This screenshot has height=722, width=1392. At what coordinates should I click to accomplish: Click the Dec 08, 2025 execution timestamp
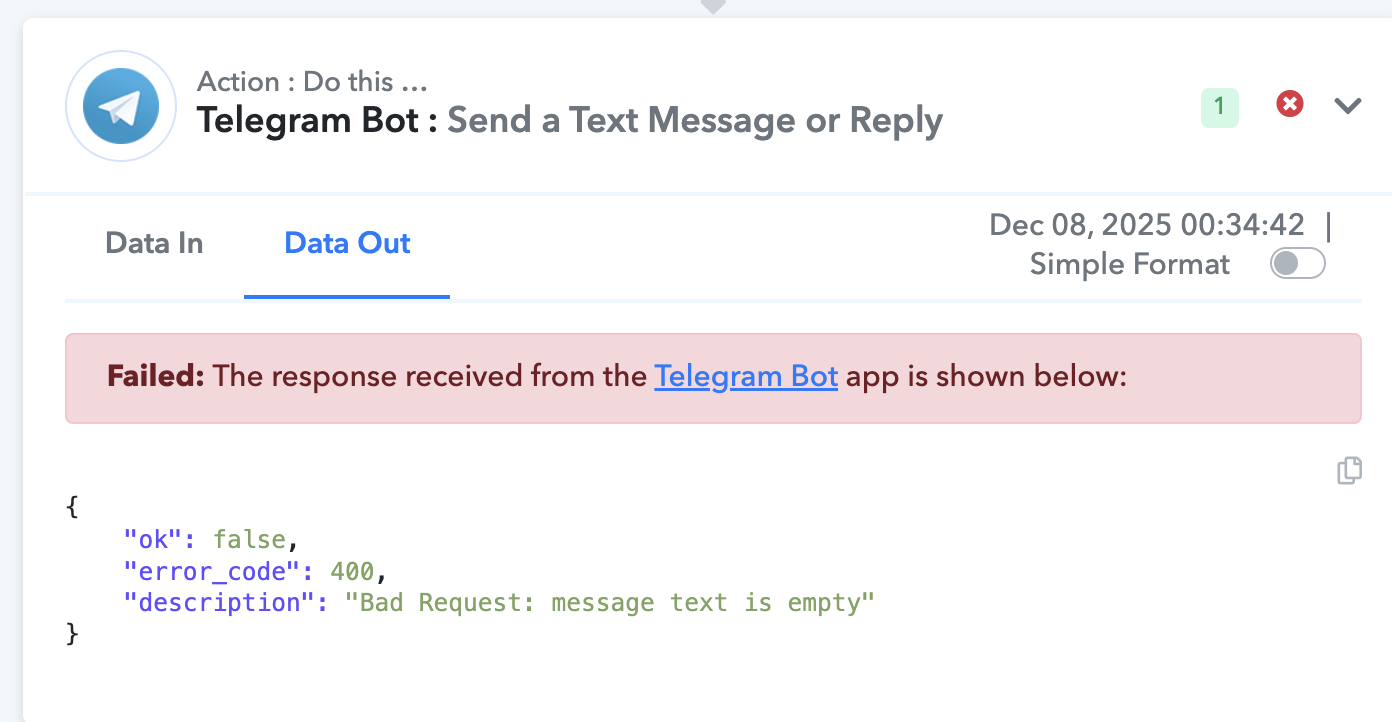click(1146, 224)
